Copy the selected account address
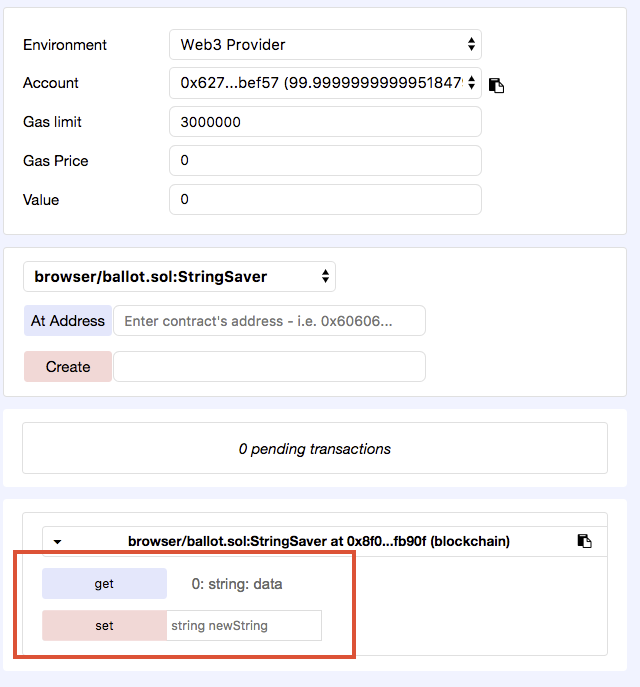 [496, 85]
